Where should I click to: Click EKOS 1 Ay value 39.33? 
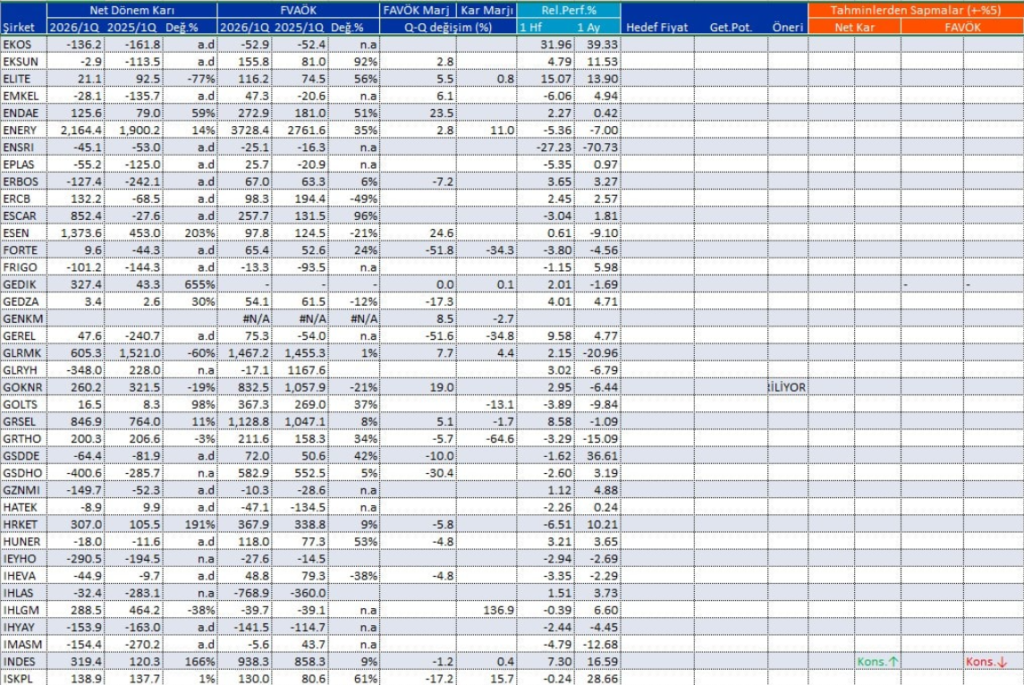(x=602, y=44)
